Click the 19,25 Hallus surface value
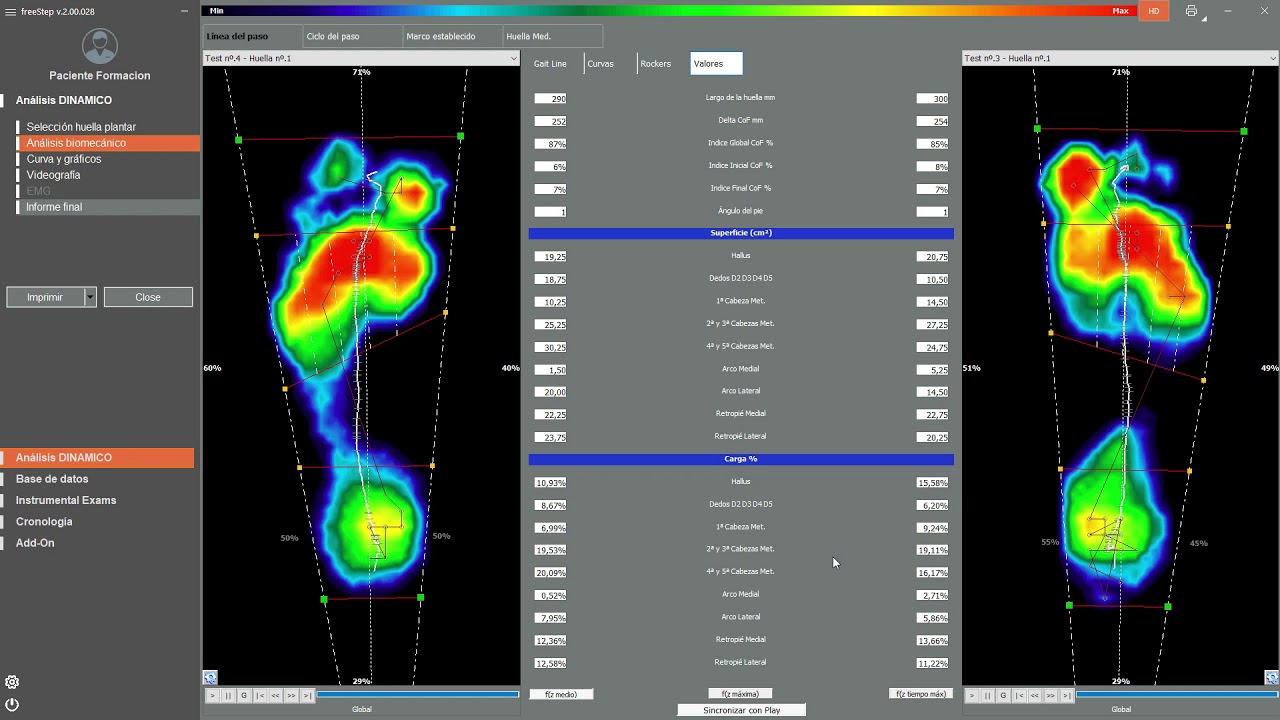The image size is (1280, 720). pos(550,257)
